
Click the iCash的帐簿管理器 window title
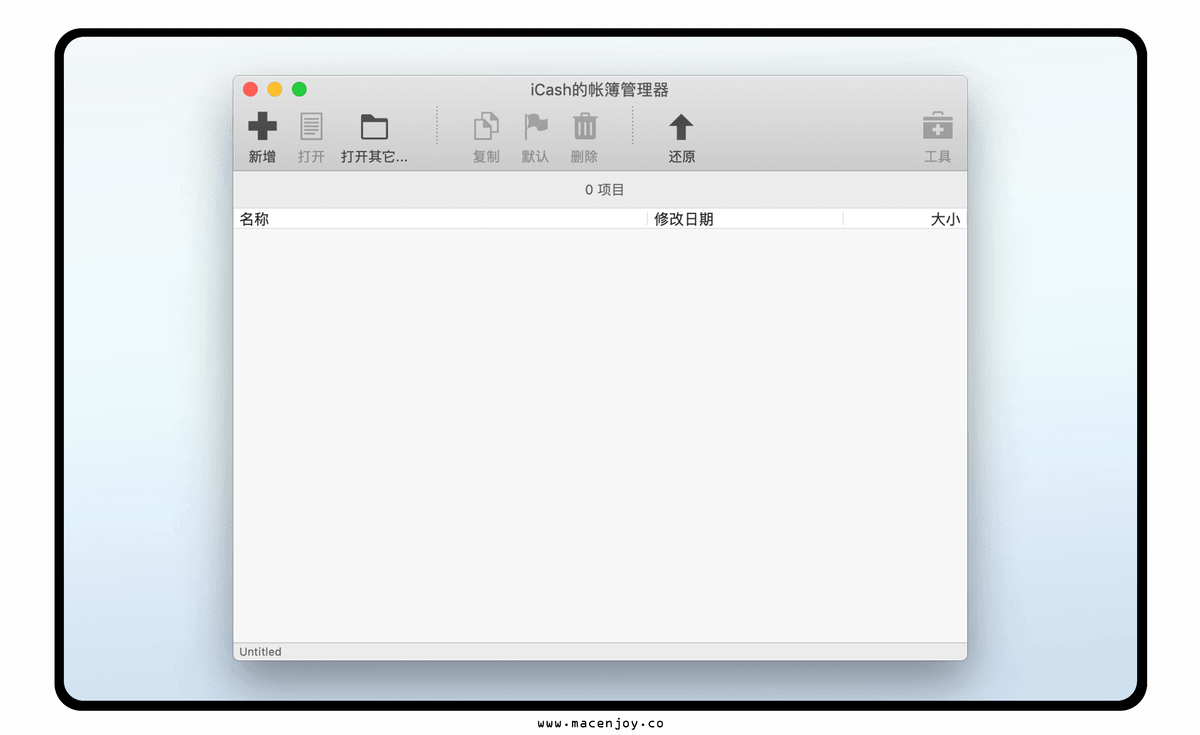600,90
